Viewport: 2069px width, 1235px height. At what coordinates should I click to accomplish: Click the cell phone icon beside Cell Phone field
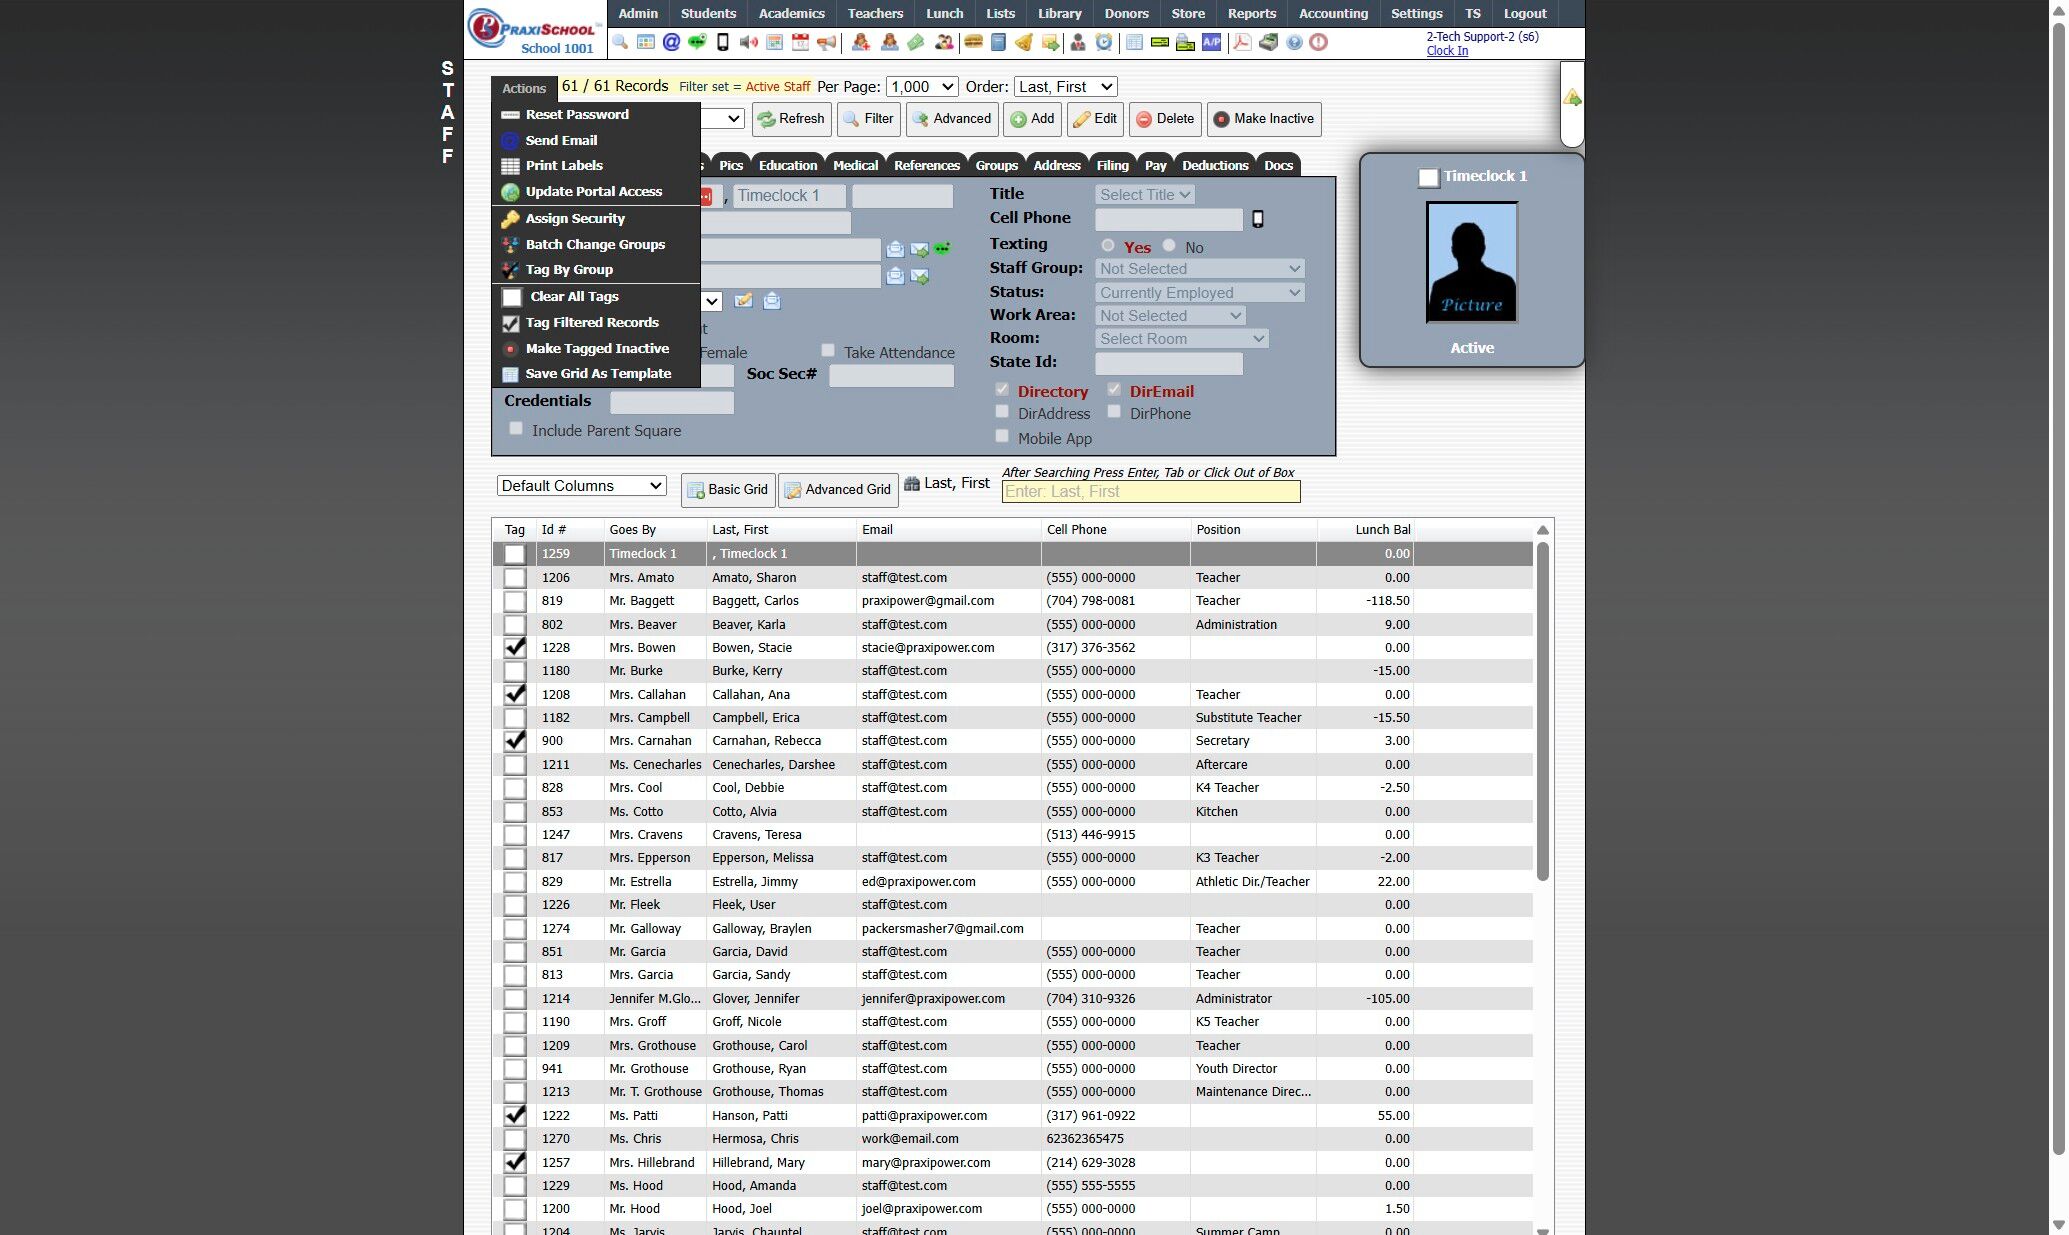click(1257, 219)
